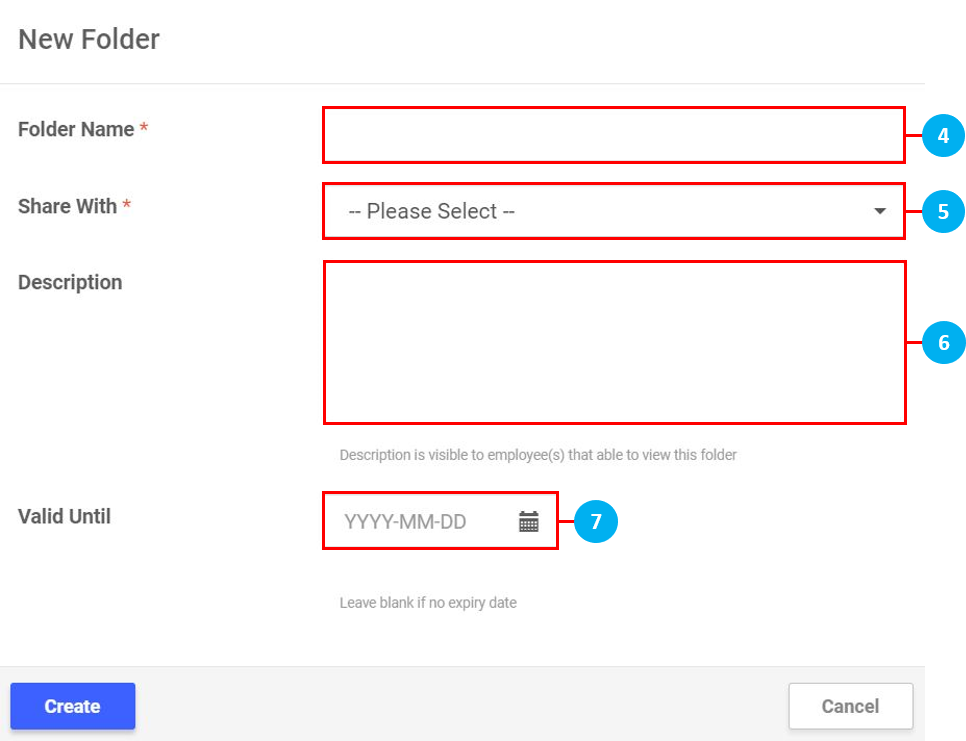
Task: Click the YYYY-MM-DD placeholder in Valid Until
Action: tap(405, 521)
